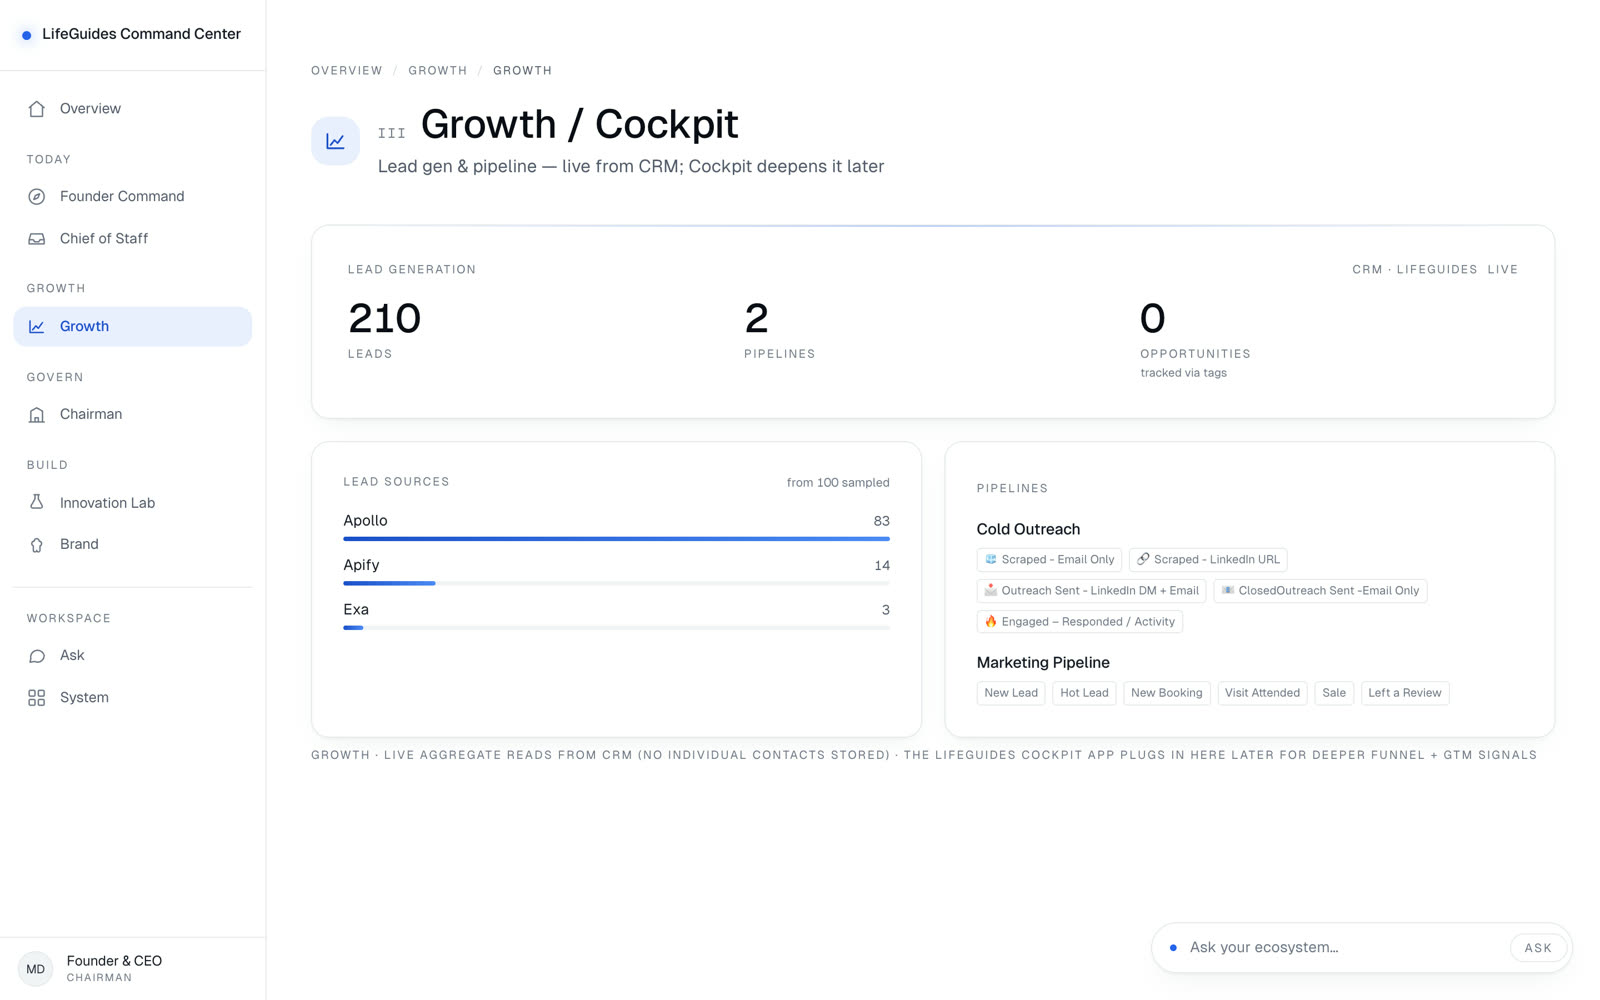Viewport: 1600px width, 1000px height.
Task: Click the Apollo lead source progress bar
Action: 616,539
